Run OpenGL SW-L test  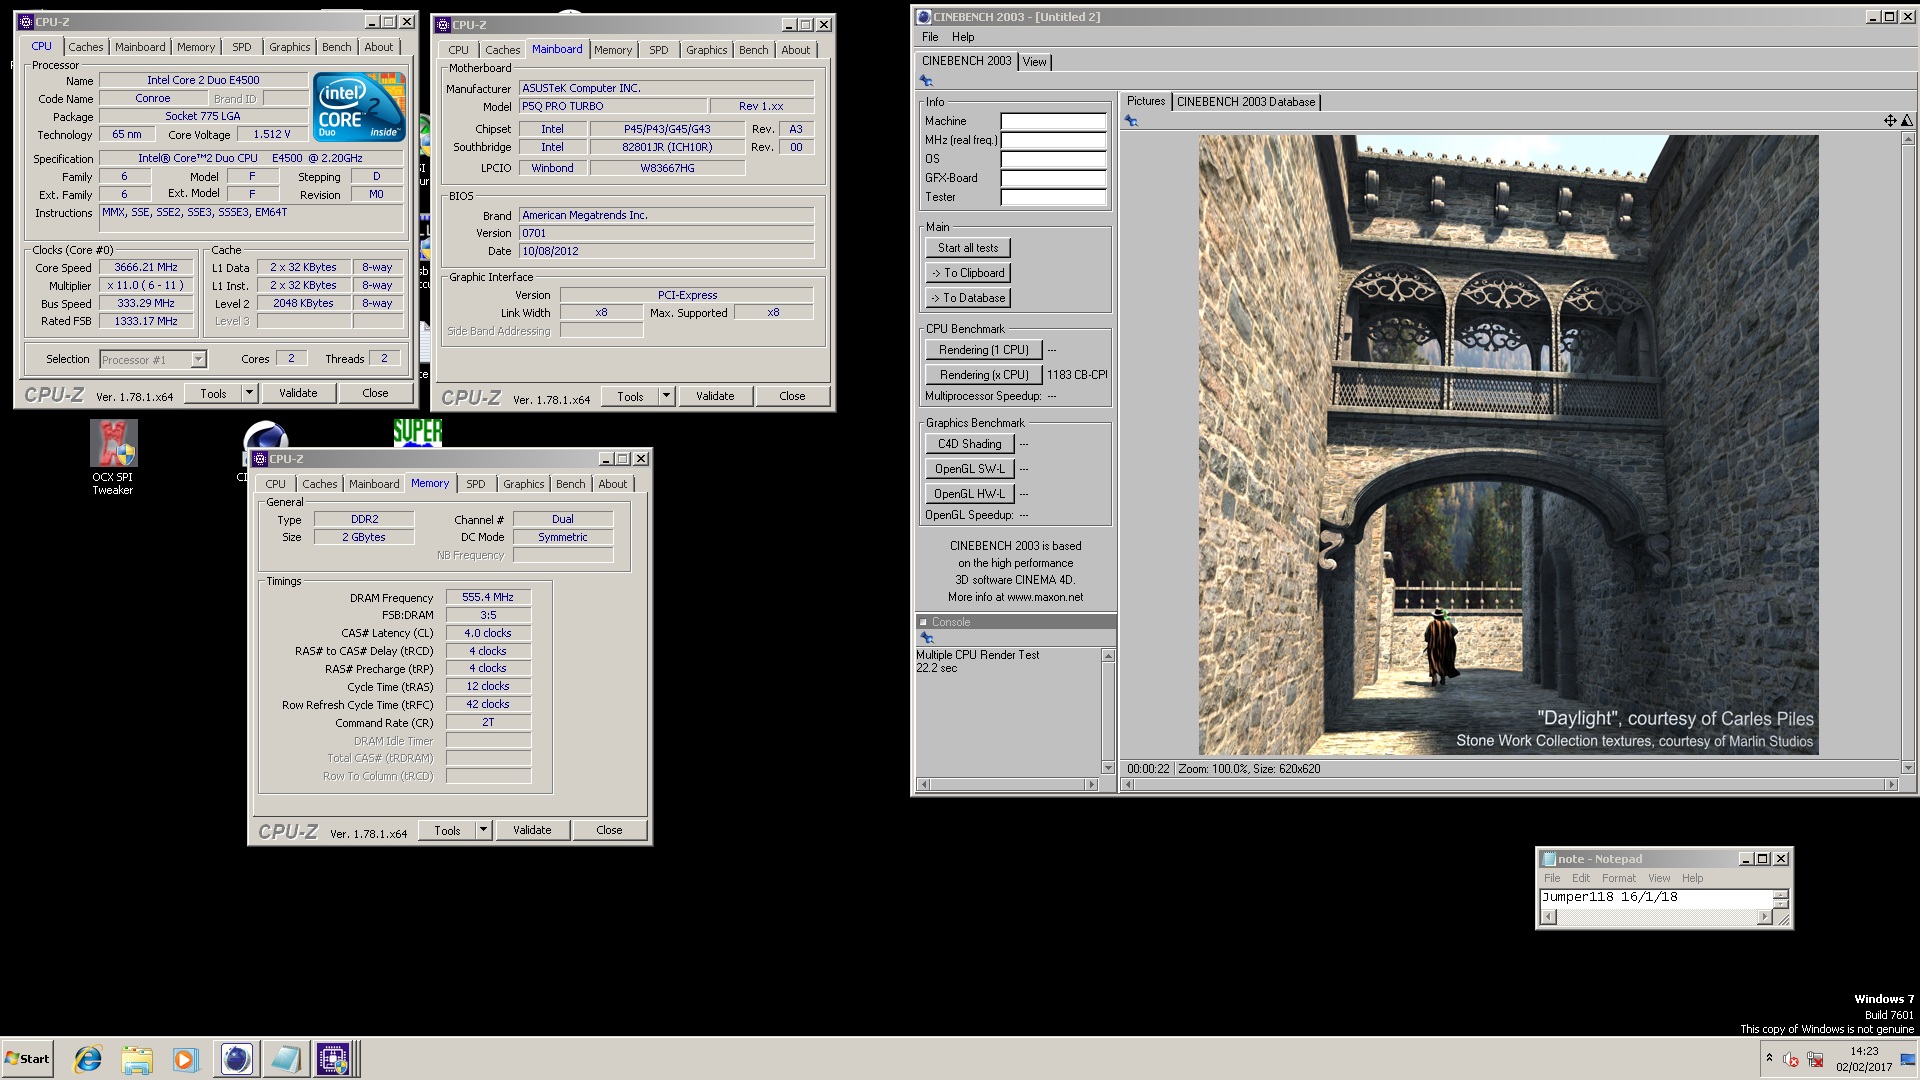coord(970,469)
